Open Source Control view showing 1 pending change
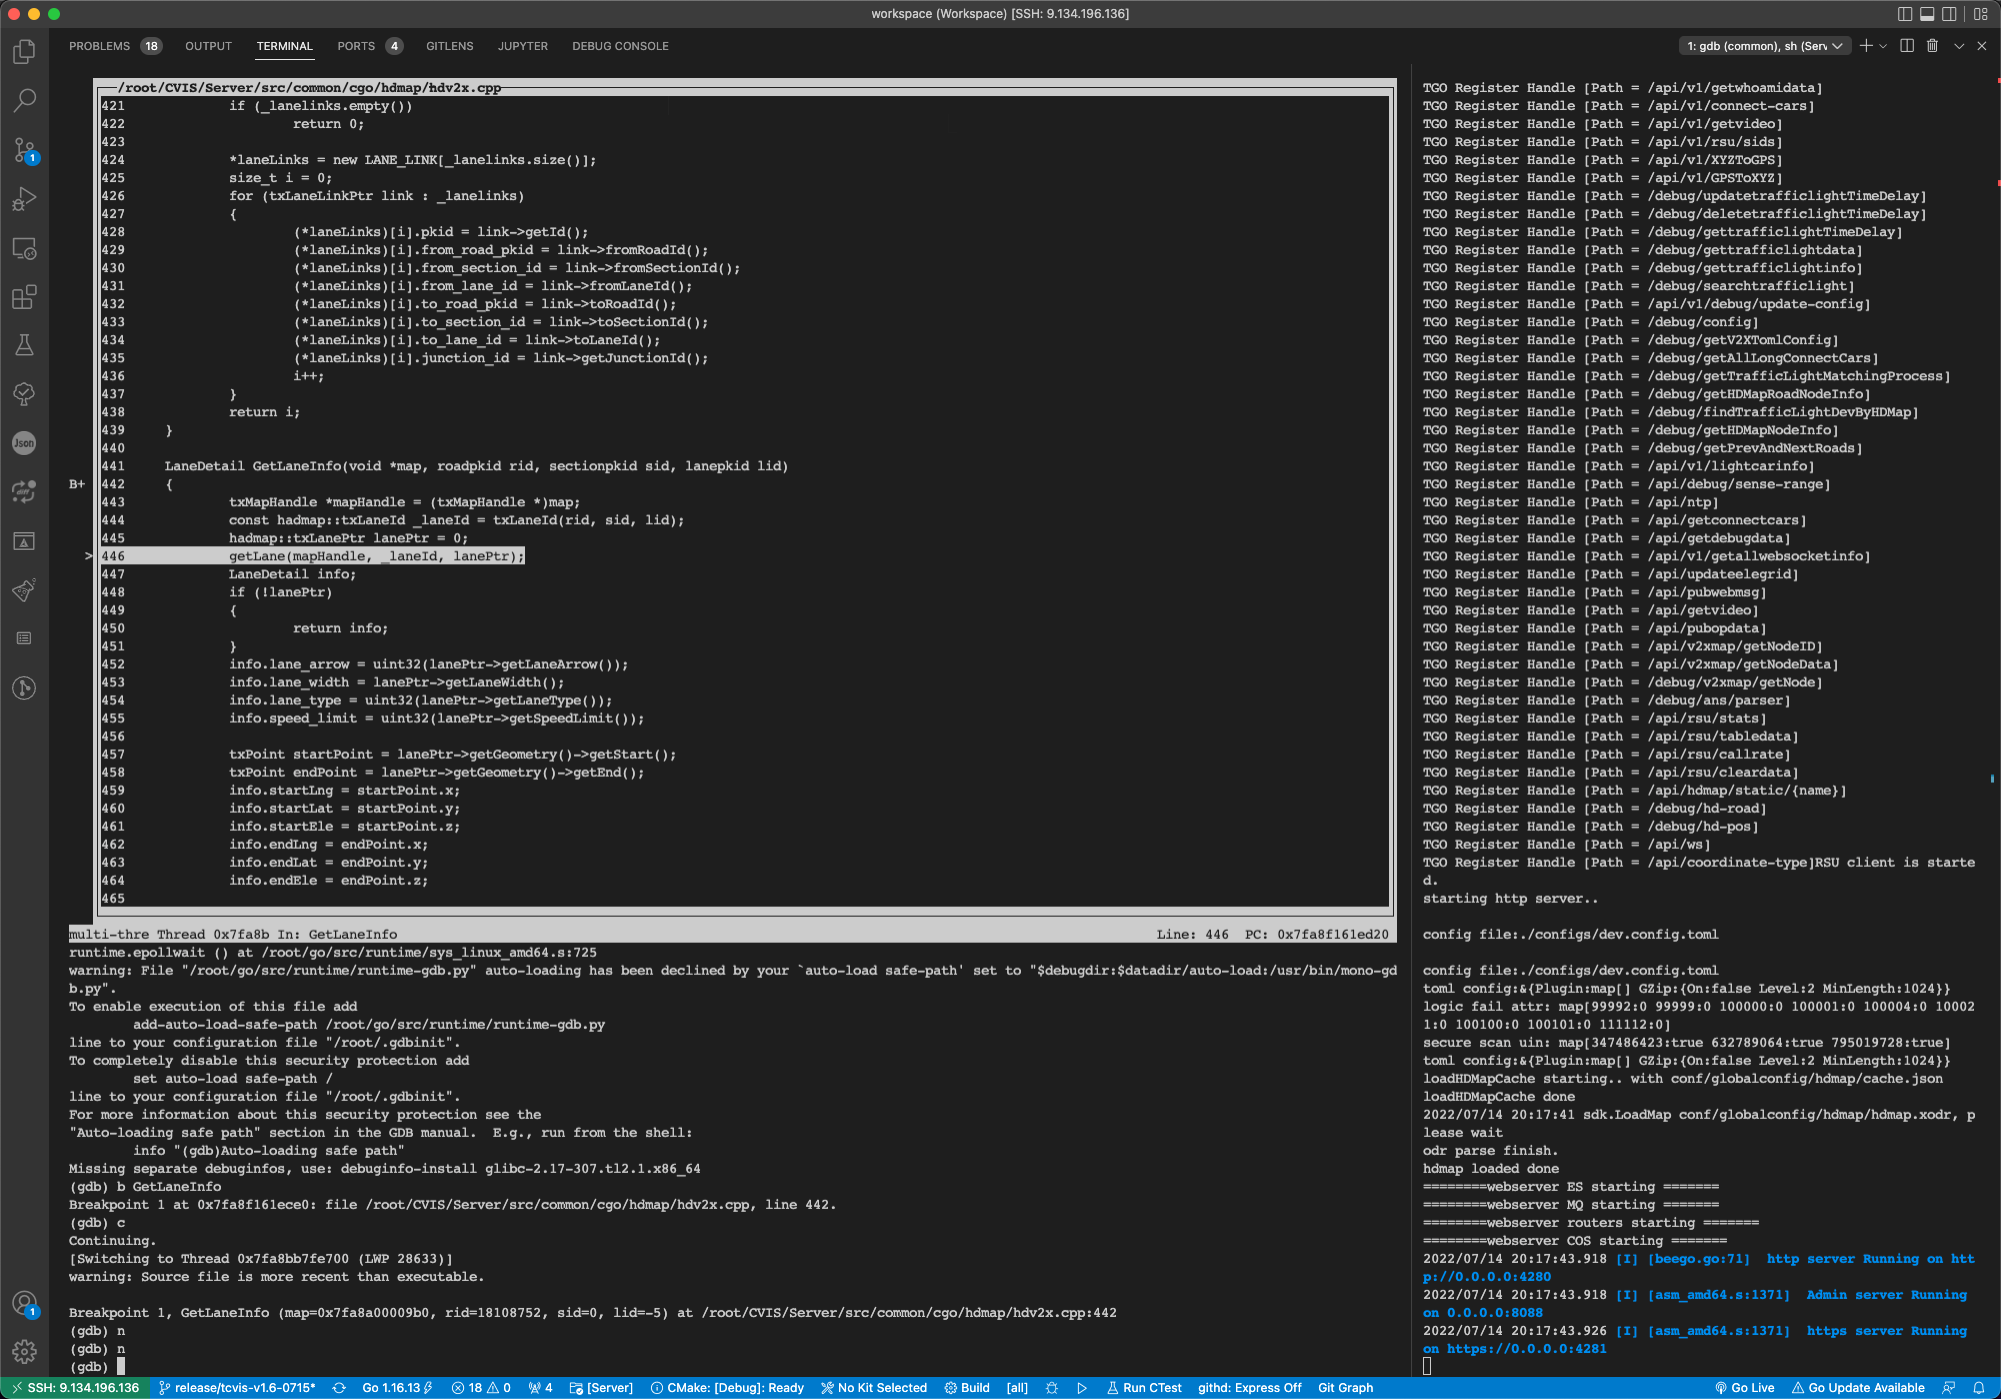Viewport: 2001px width, 1399px height. 24,149
